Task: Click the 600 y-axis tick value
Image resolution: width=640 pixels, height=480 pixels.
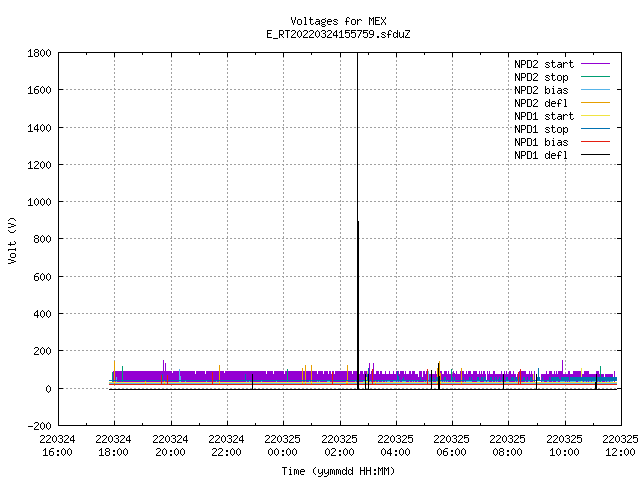Action: pyautogui.click(x=42, y=277)
